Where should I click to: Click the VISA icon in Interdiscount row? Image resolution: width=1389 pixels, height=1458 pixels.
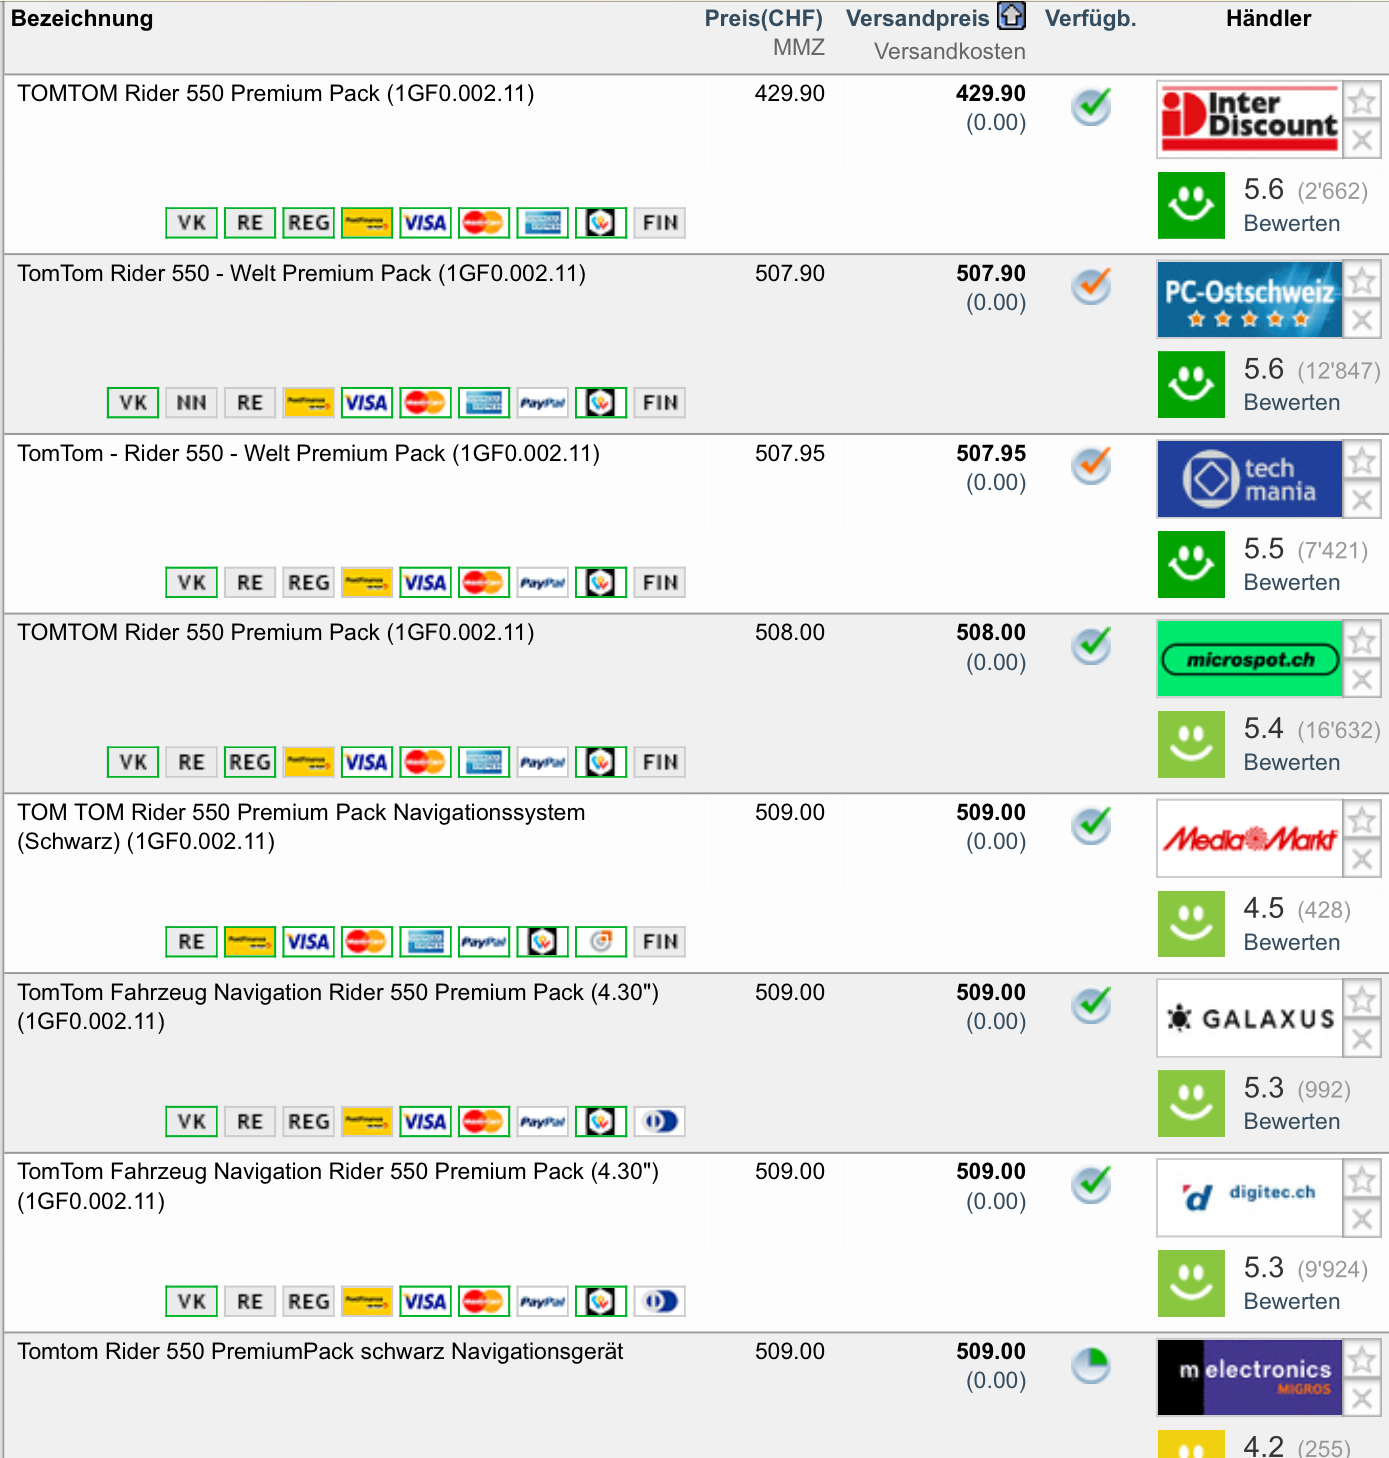point(425,223)
